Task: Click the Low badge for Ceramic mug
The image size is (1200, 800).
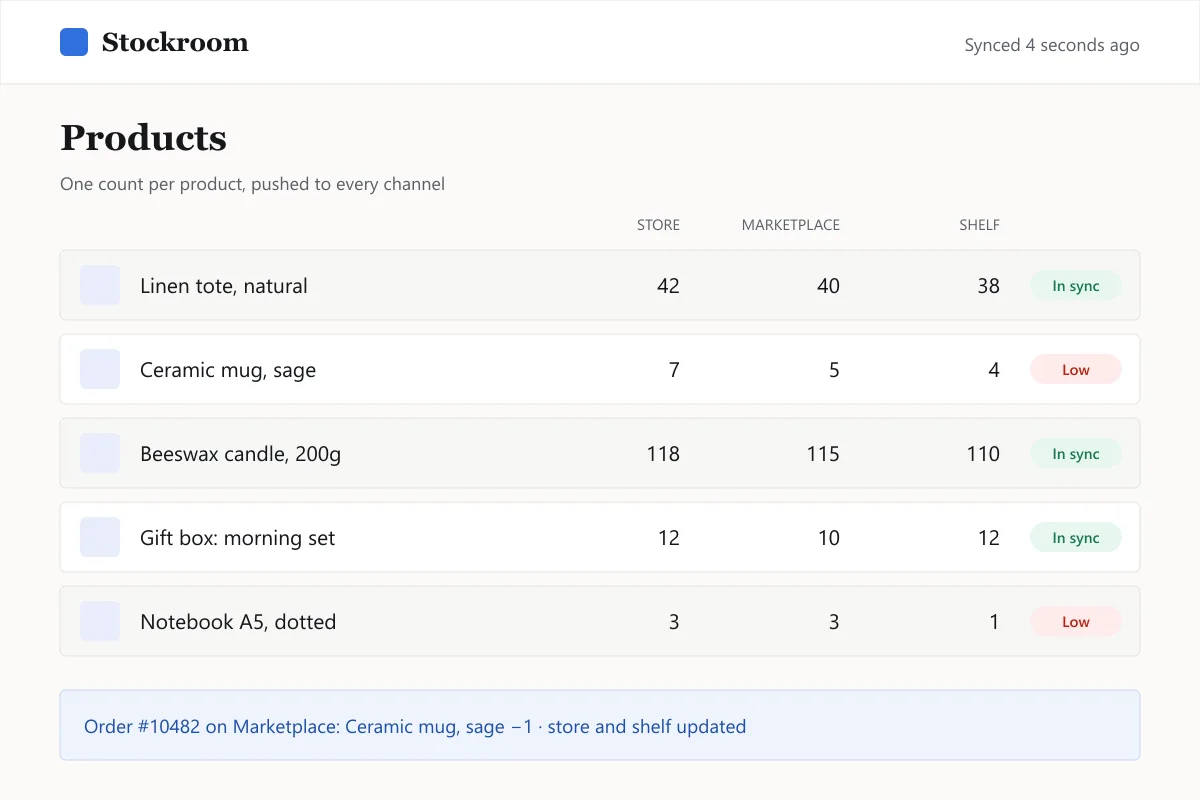Action: (1076, 370)
